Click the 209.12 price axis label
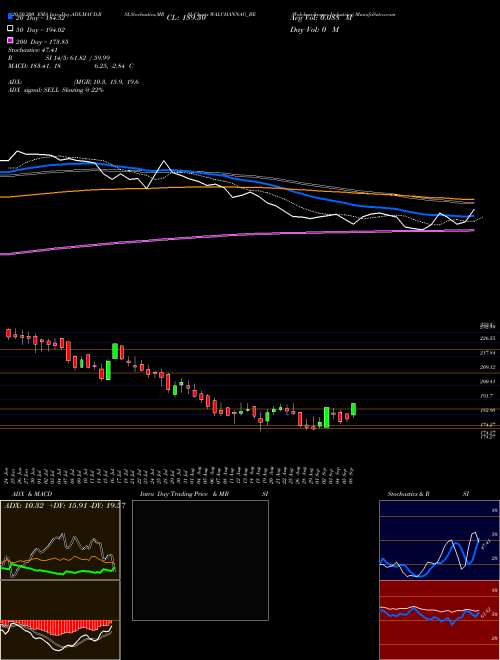This screenshot has width=500, height=660. pyautogui.click(x=487, y=367)
